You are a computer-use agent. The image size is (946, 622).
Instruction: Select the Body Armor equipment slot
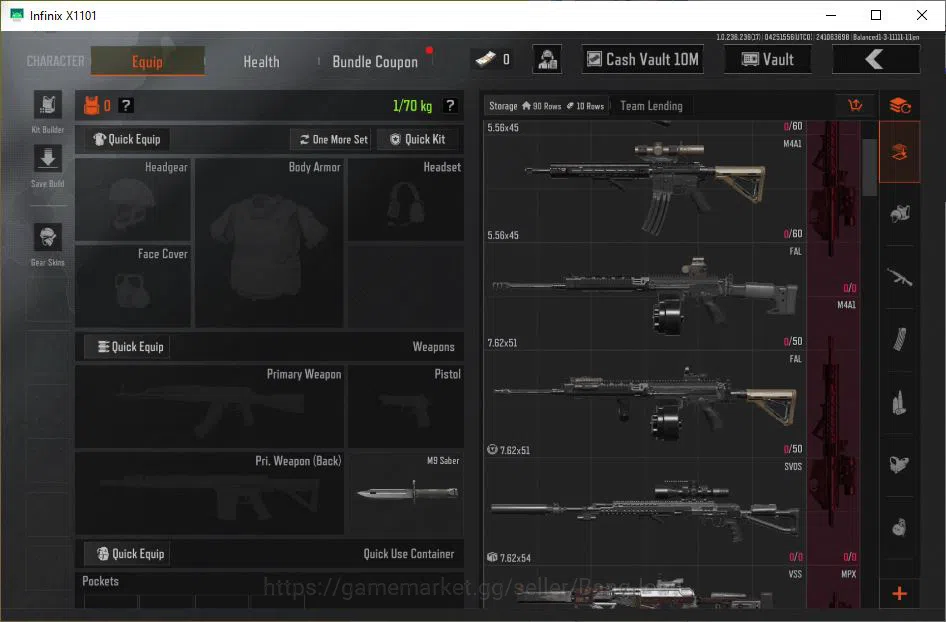click(269, 243)
